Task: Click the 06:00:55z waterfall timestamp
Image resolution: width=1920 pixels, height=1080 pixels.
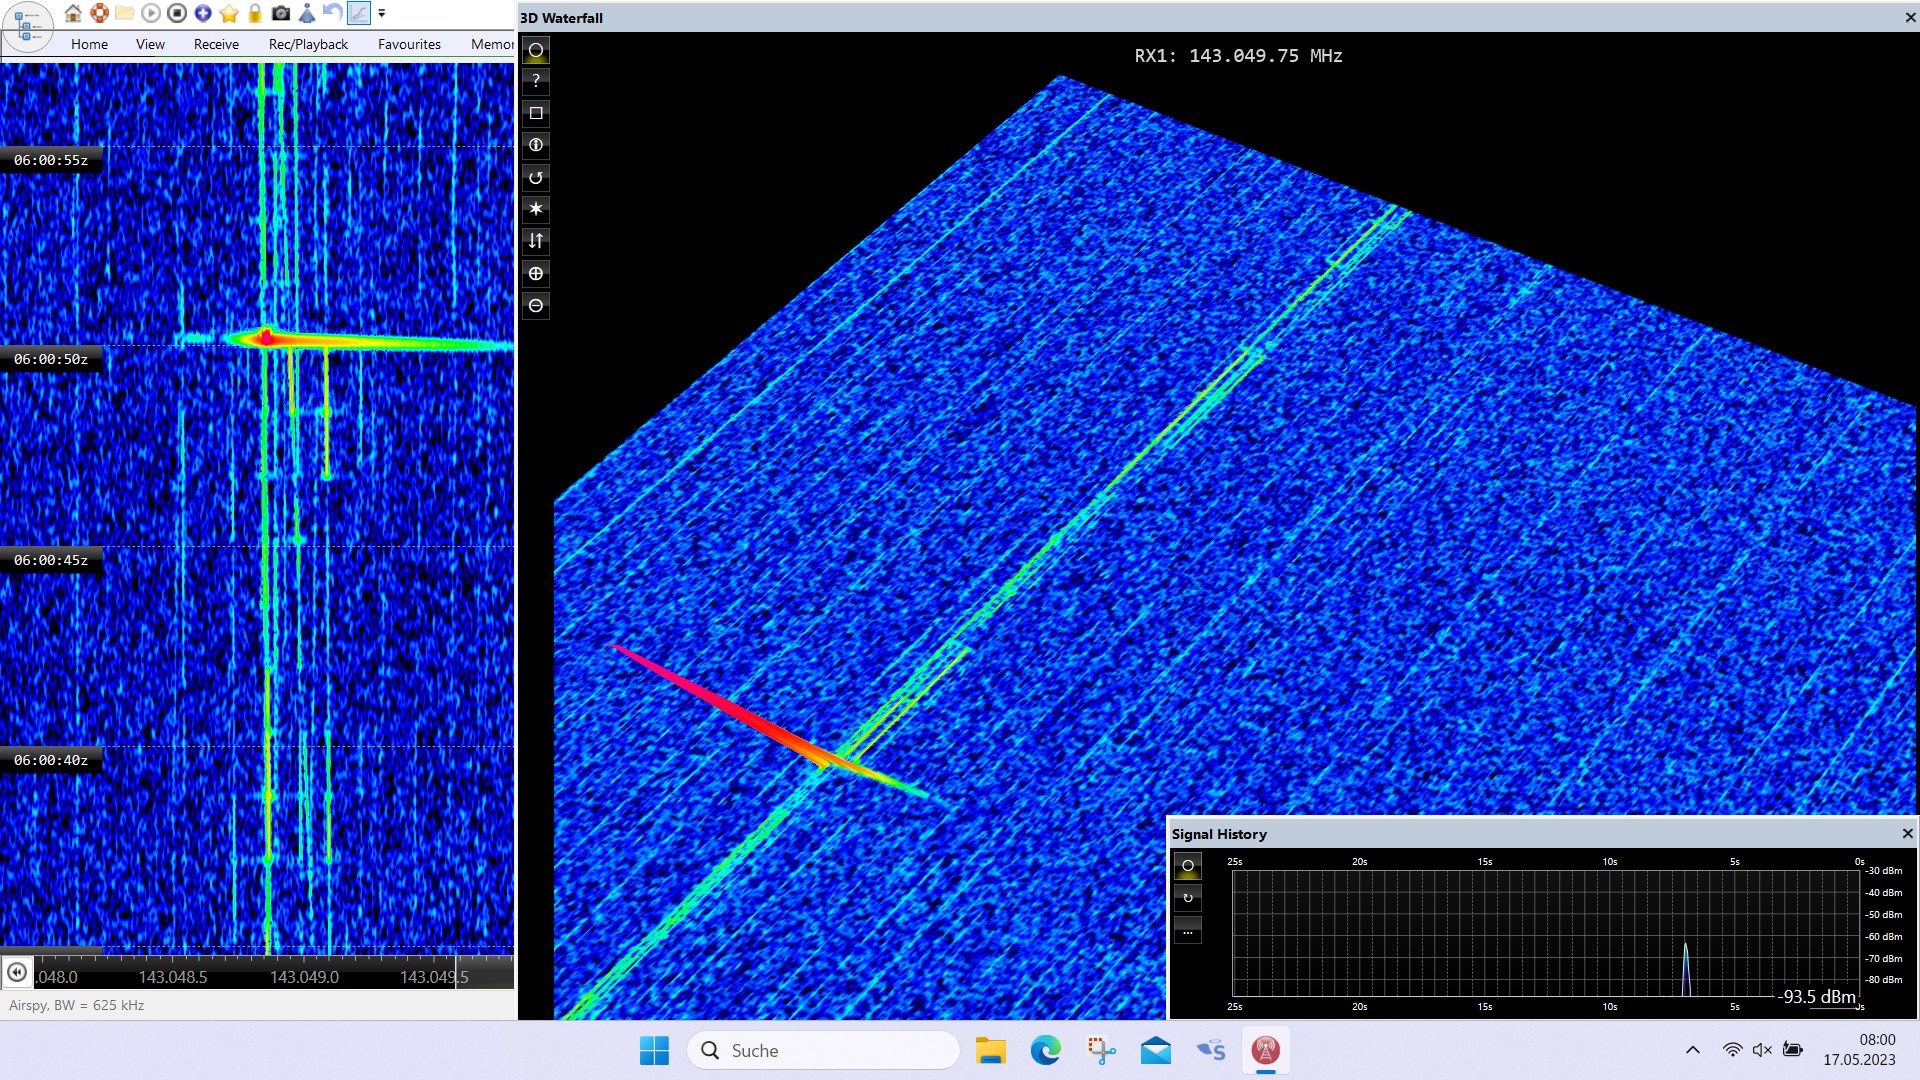Action: pos(51,160)
